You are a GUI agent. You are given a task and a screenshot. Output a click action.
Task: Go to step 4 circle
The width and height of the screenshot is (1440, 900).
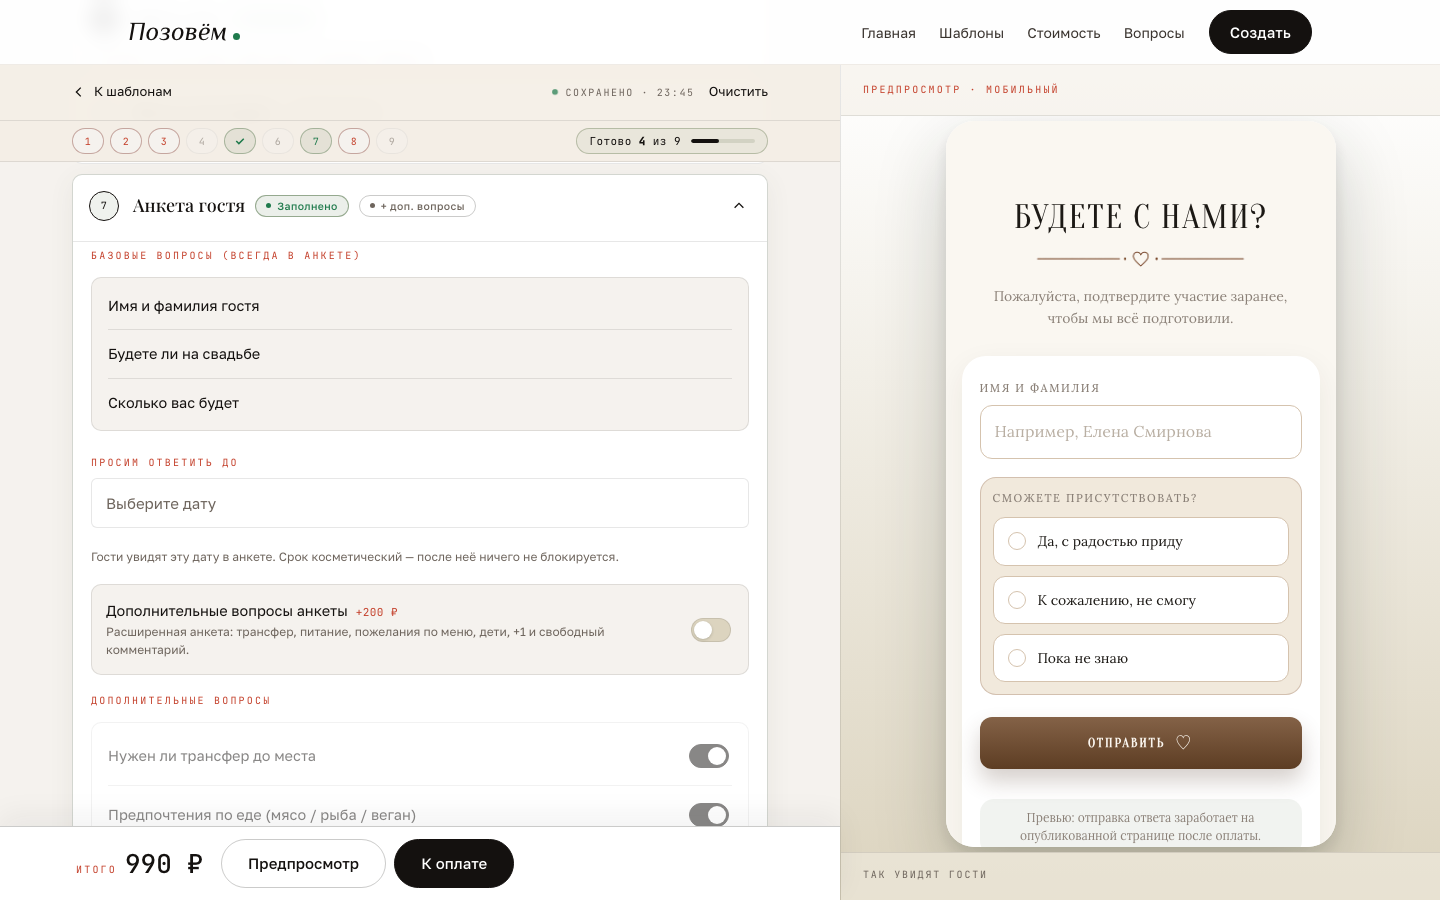pyautogui.click(x=202, y=141)
